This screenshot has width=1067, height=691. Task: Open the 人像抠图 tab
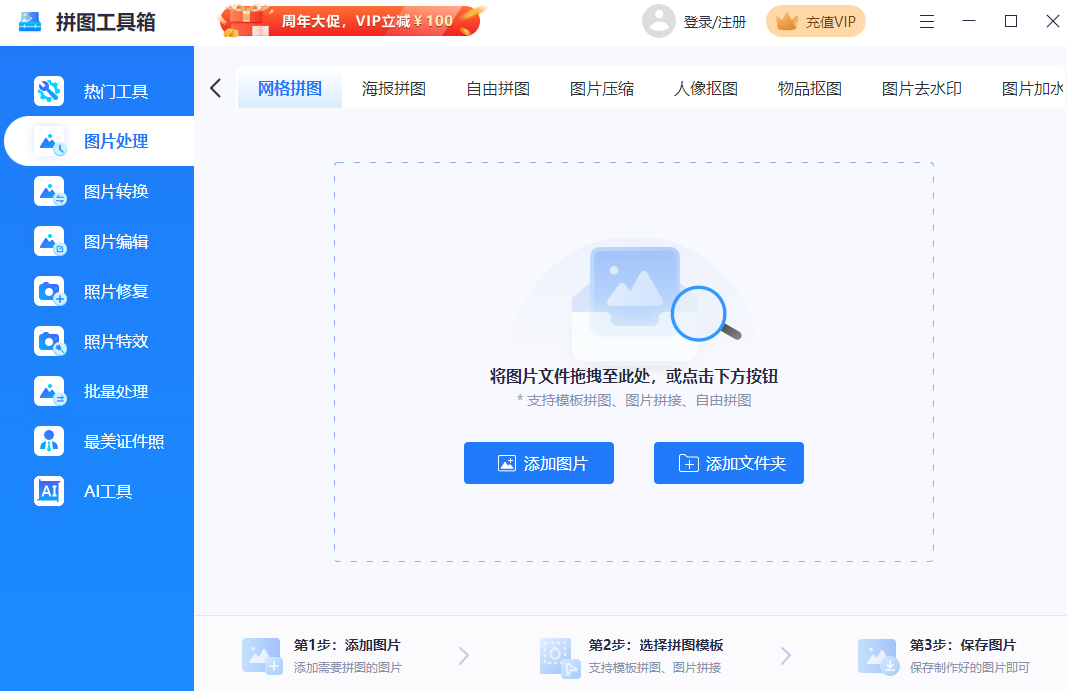pos(706,88)
